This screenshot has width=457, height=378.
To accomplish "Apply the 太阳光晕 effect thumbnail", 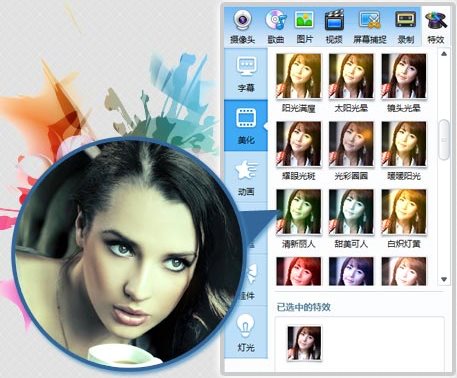I will coord(351,76).
